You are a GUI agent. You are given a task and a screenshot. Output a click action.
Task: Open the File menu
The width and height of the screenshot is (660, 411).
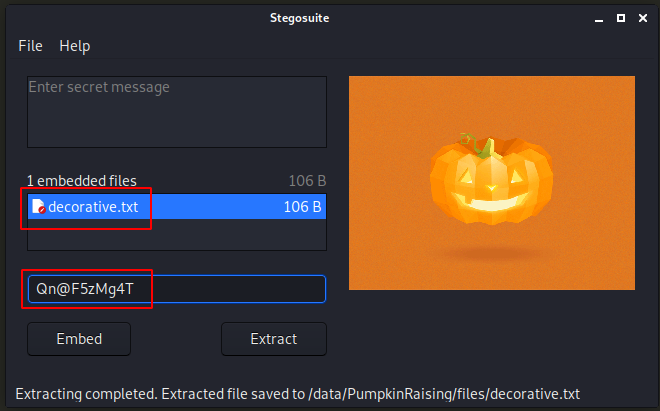click(30, 46)
